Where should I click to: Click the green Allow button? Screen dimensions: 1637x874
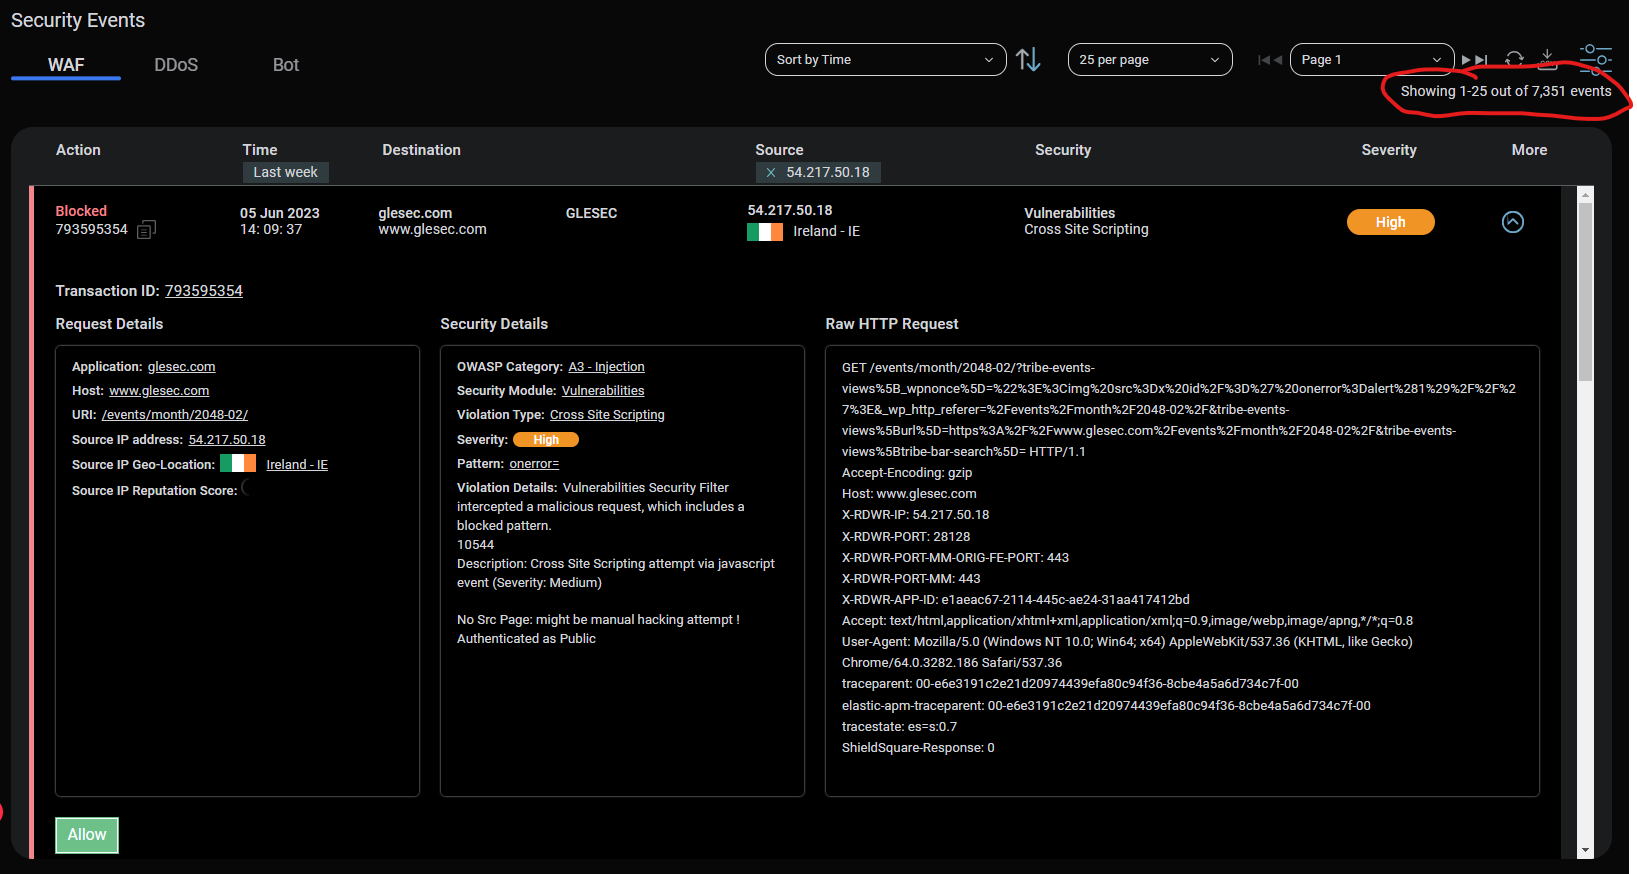[x=87, y=835]
